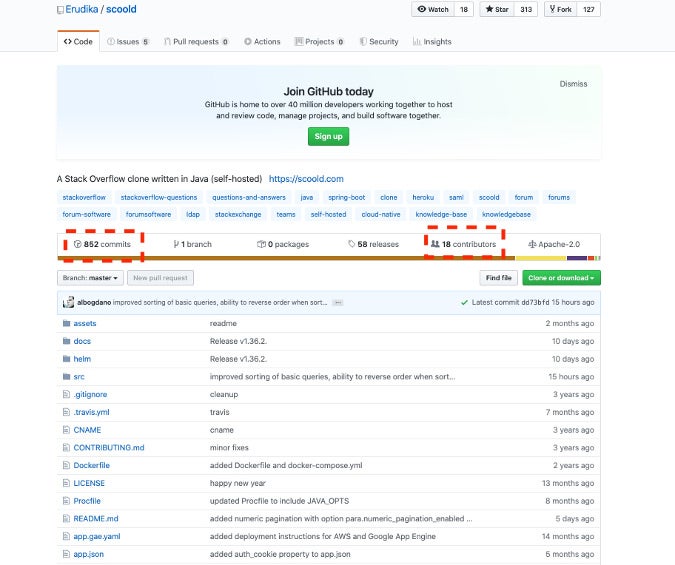Select the stackexchange topic tag
675x565 pixels.
pyautogui.click(x=238, y=214)
